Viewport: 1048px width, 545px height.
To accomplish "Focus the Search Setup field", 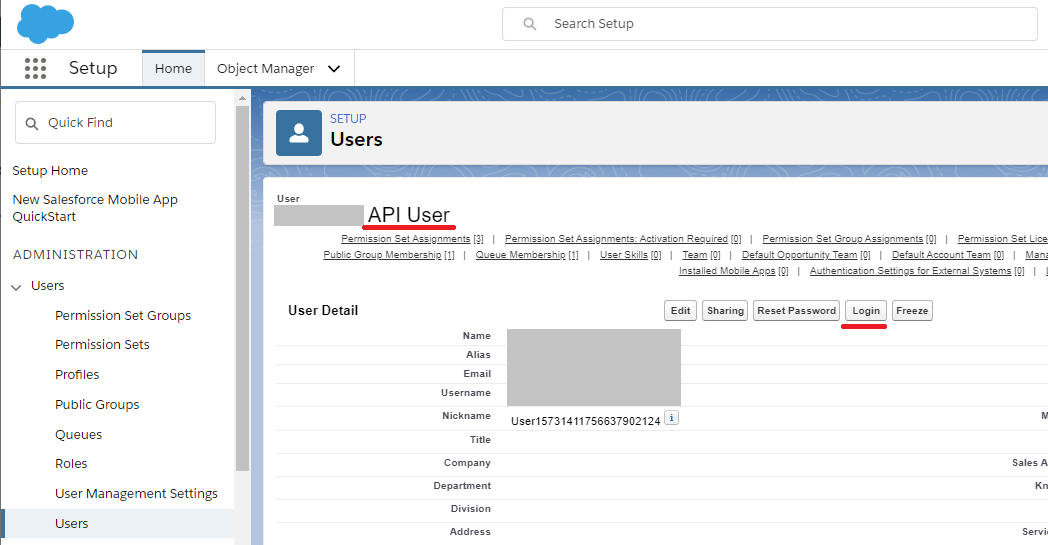I will click(x=770, y=24).
